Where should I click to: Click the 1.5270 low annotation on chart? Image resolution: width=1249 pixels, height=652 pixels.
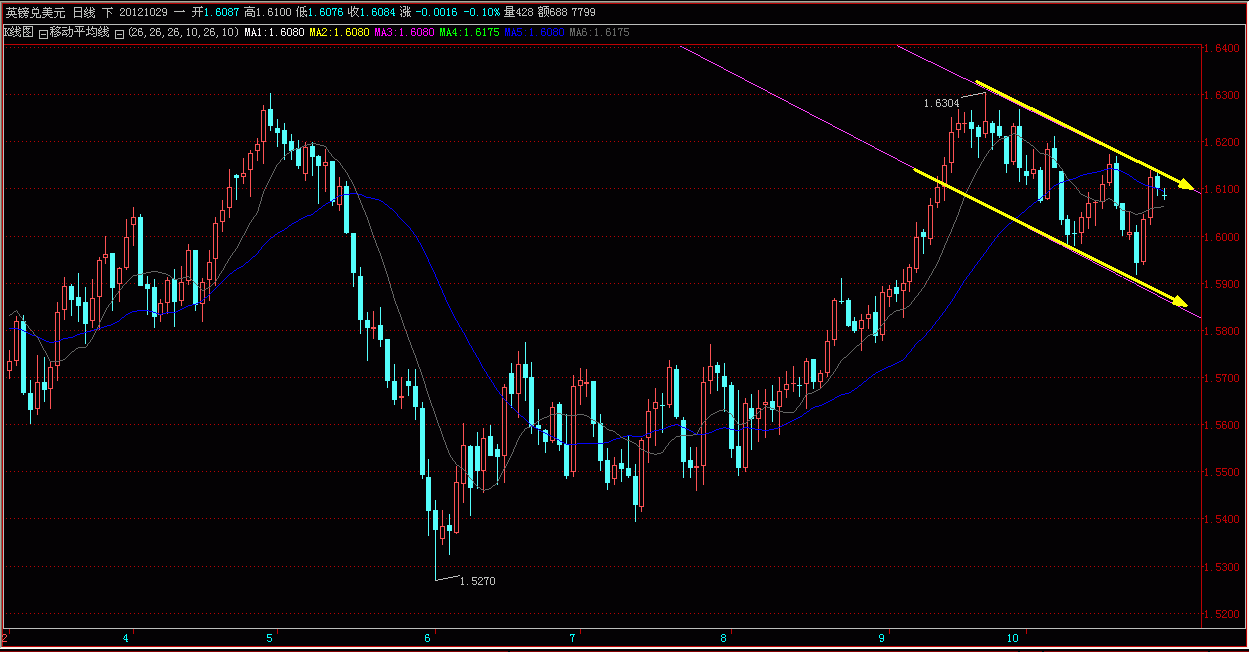click(x=478, y=581)
